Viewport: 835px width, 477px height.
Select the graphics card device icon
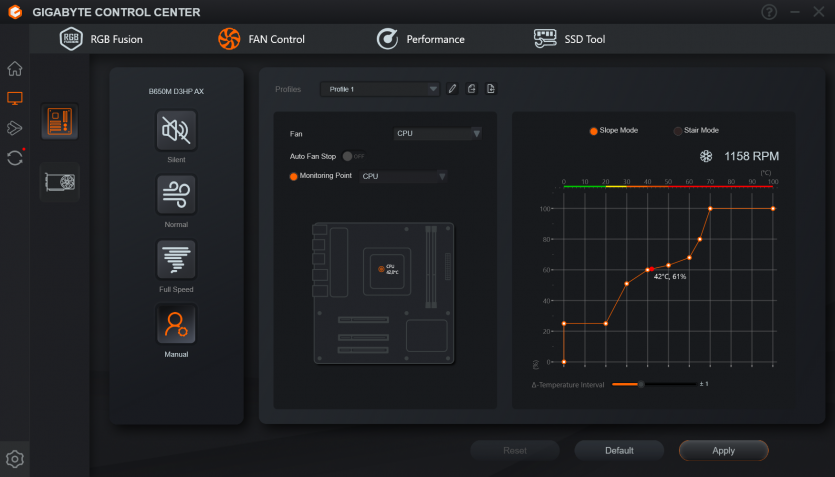point(59,182)
